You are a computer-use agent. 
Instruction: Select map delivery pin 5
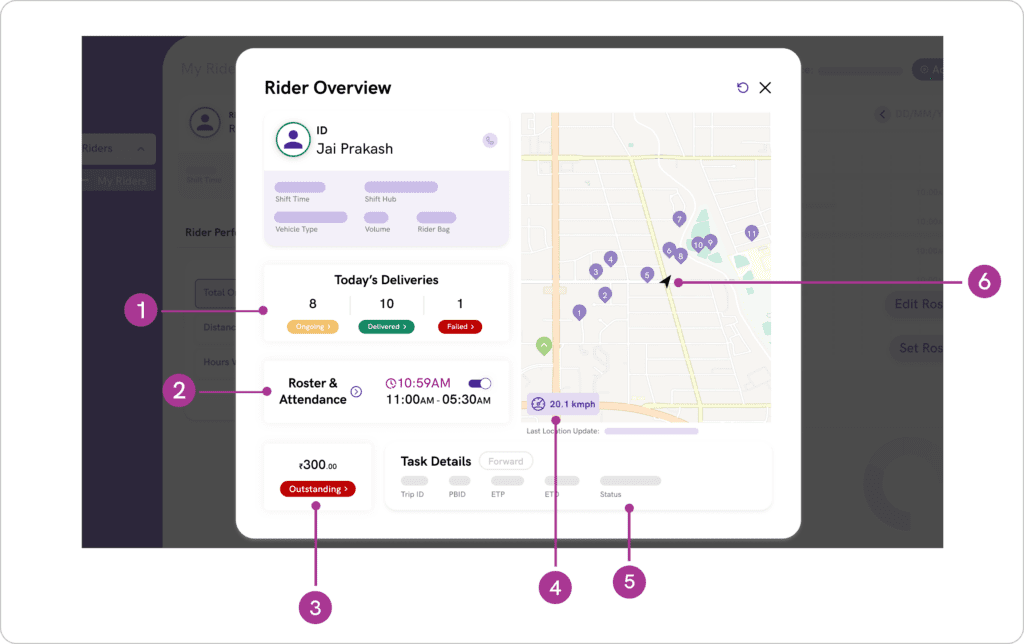coord(647,275)
